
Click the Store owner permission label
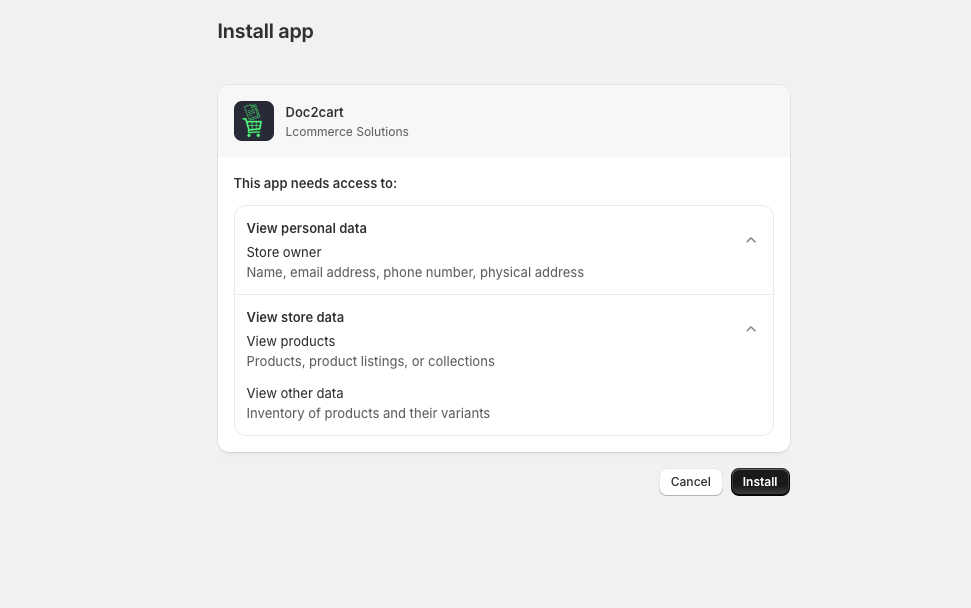coord(284,252)
